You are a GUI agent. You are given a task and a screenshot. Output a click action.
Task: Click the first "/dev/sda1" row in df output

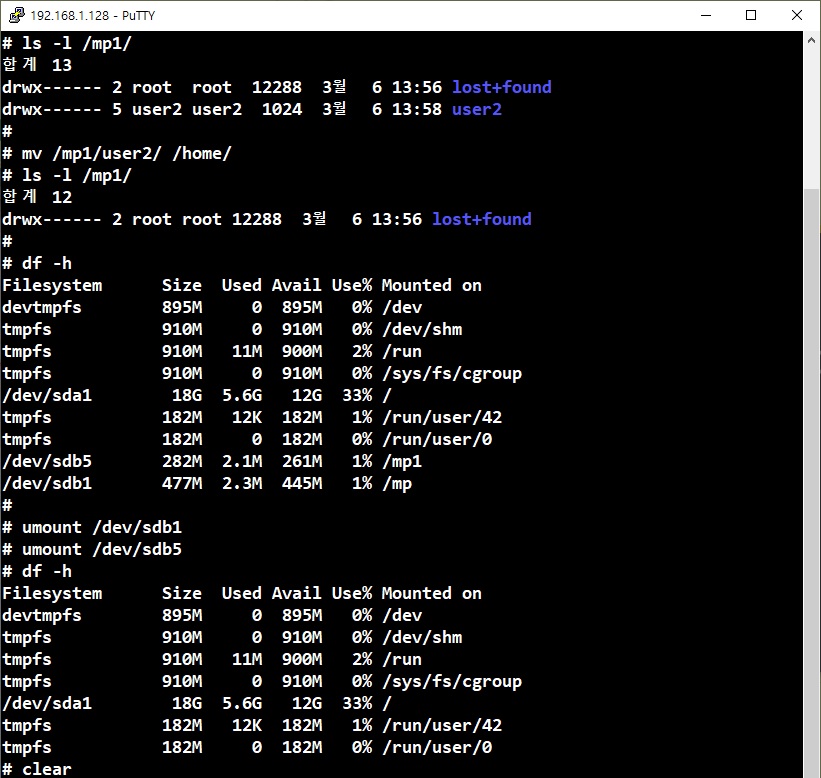click(x=197, y=395)
